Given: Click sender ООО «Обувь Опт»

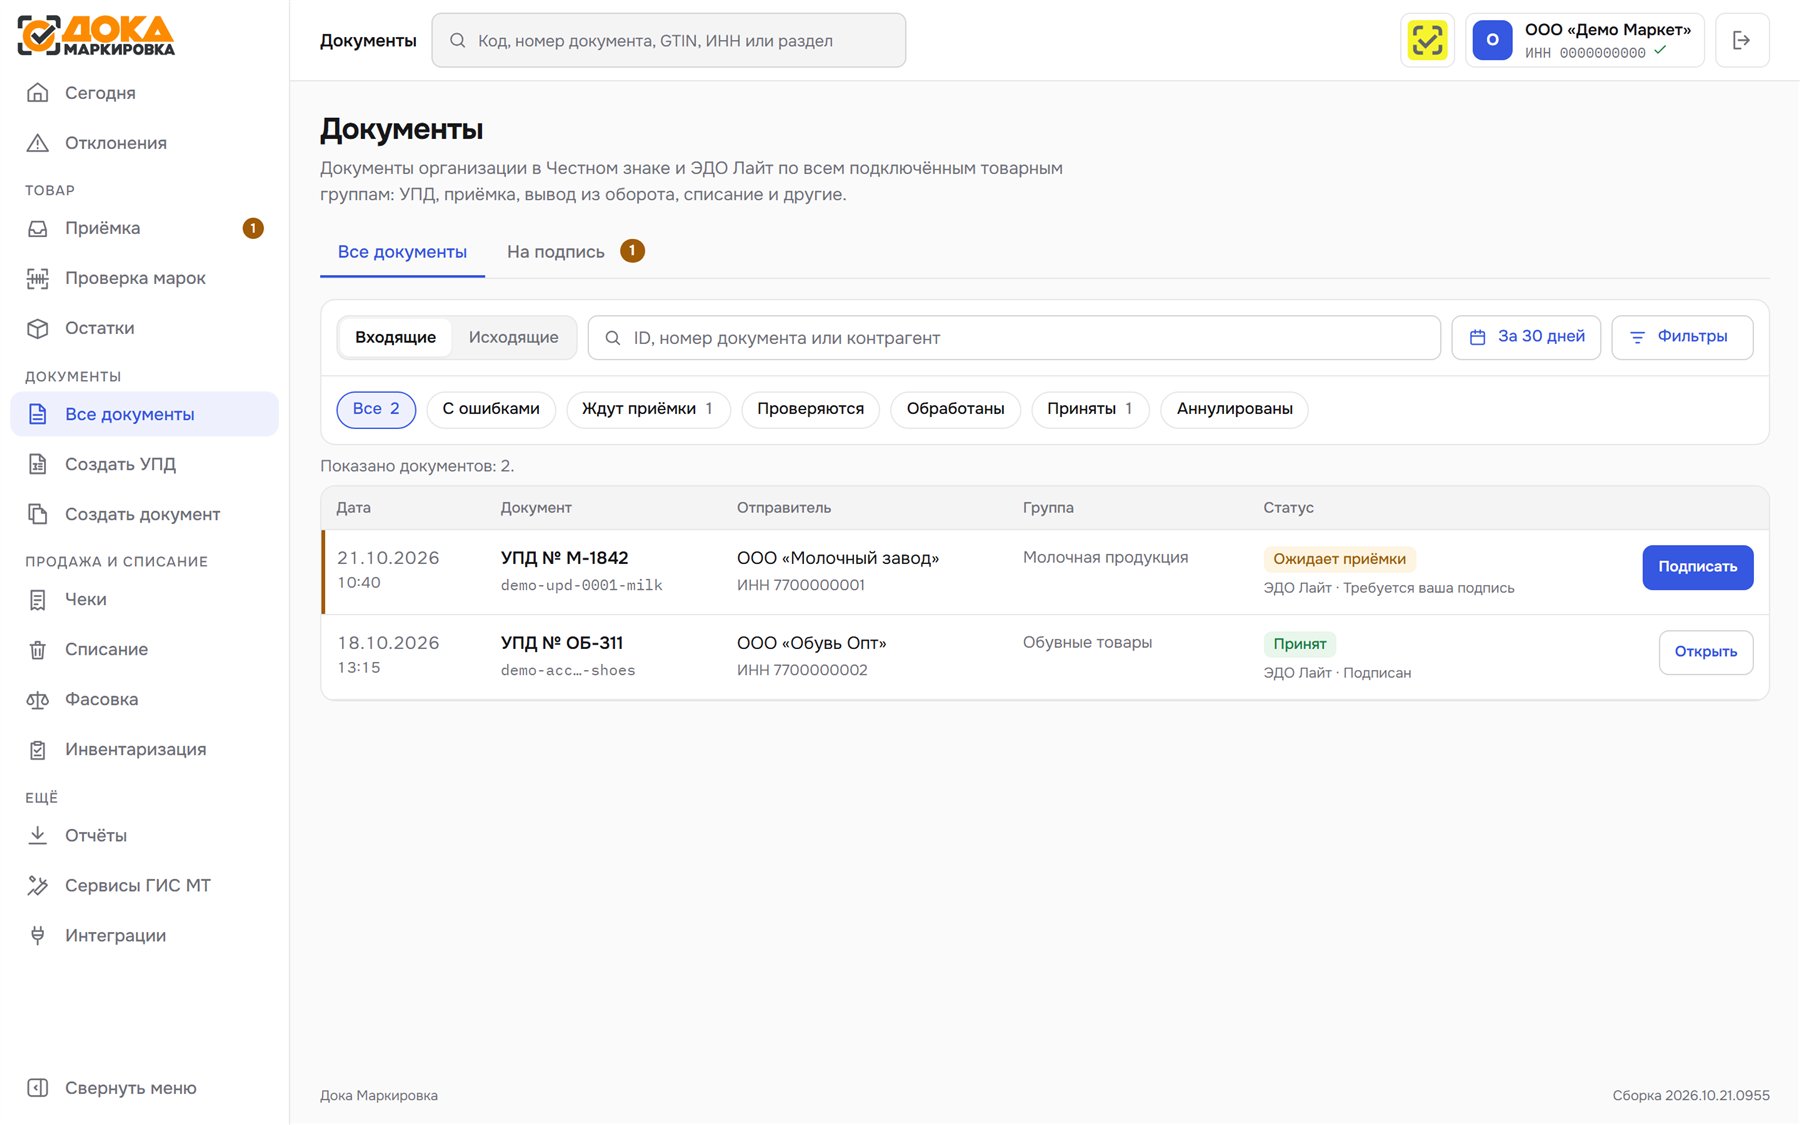Looking at the screenshot, I should [x=811, y=643].
